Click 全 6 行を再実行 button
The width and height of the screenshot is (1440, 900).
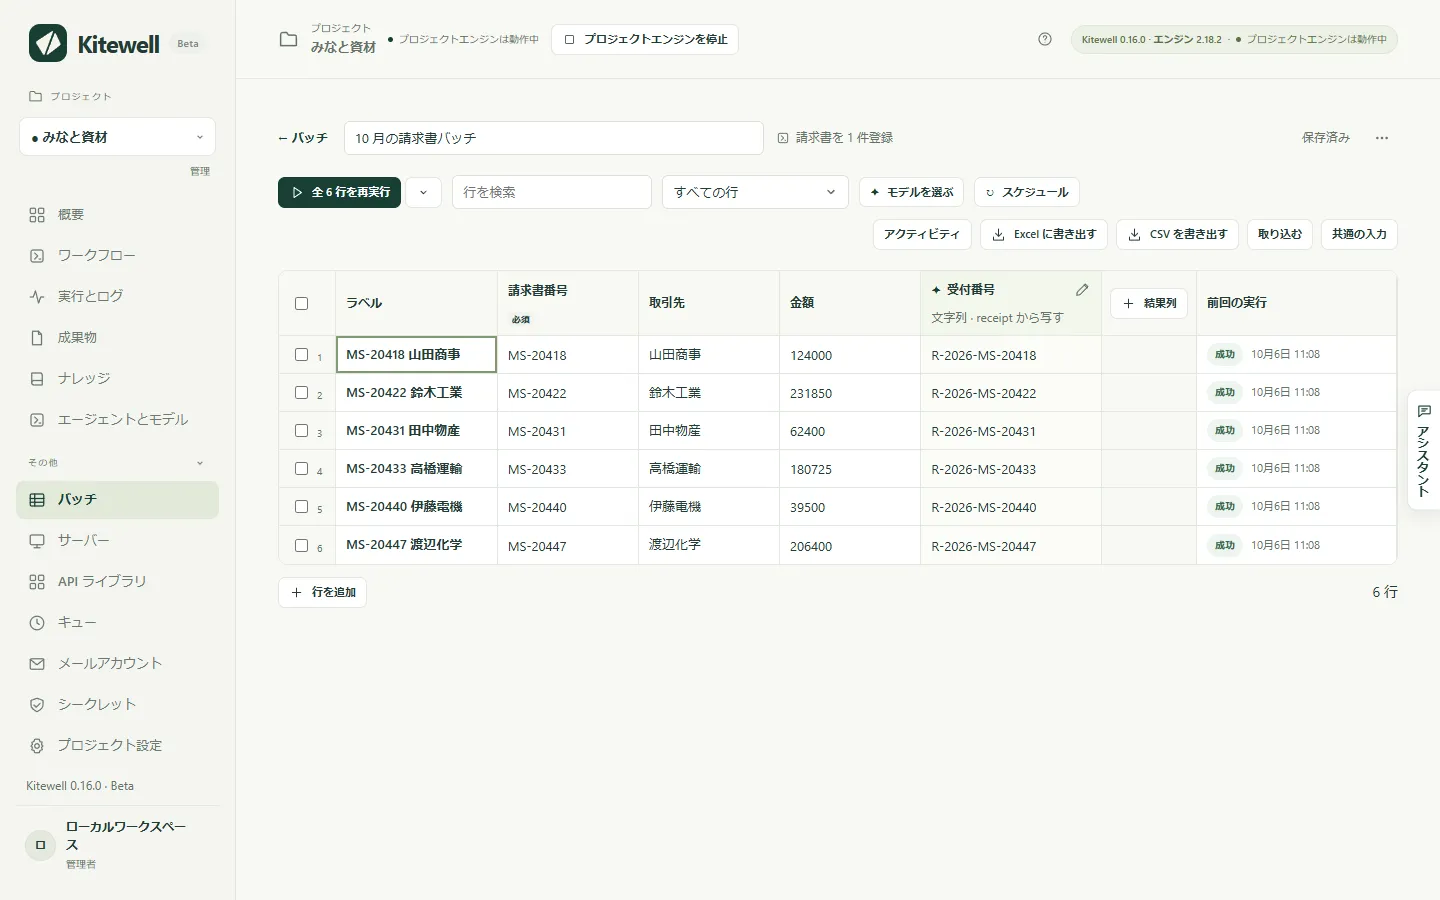click(x=339, y=192)
